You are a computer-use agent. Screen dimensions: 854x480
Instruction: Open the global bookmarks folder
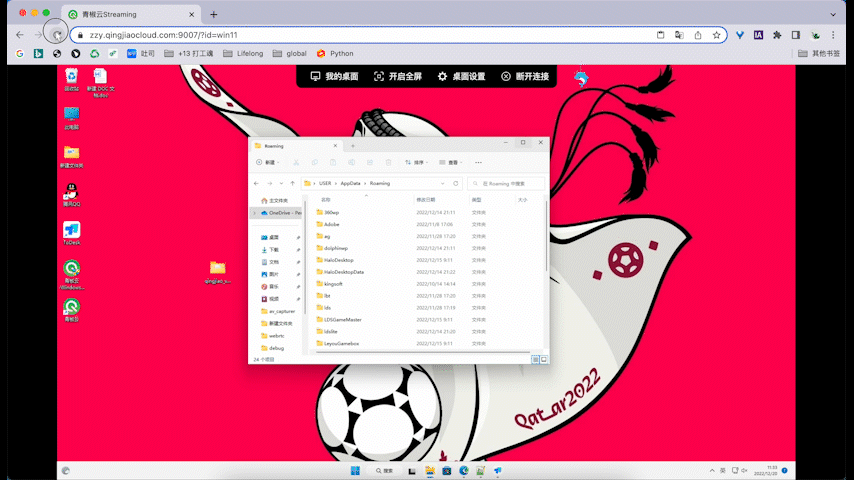[290, 53]
